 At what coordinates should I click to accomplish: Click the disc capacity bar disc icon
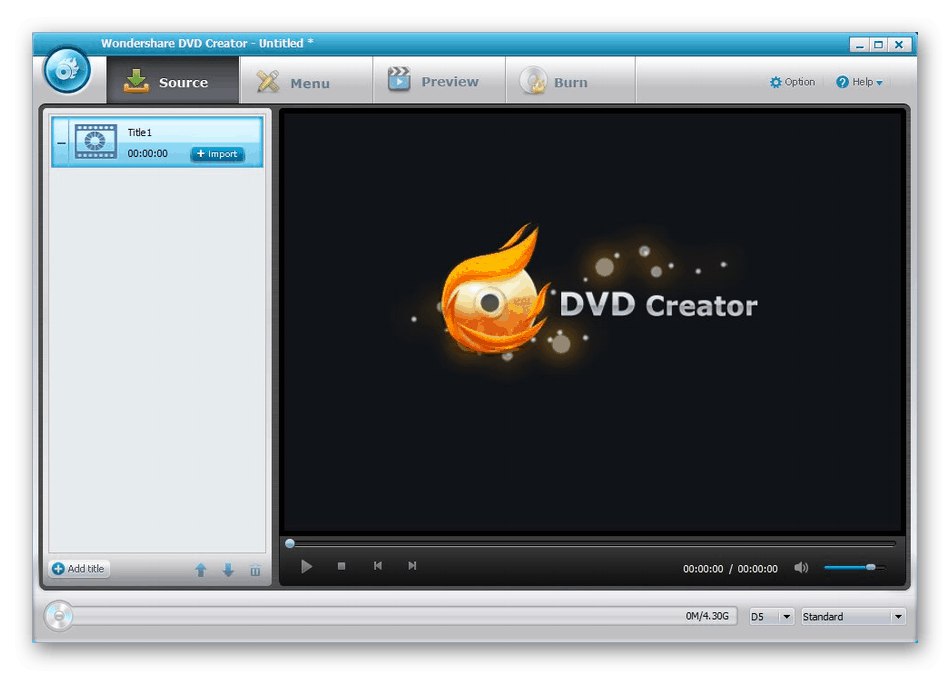[x=59, y=616]
